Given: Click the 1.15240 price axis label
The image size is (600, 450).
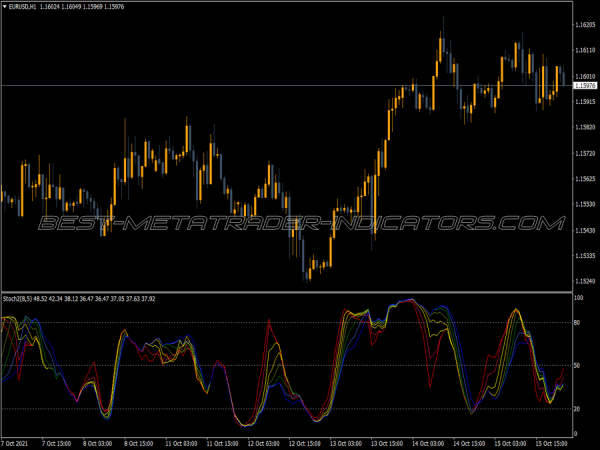Looking at the screenshot, I should (x=585, y=281).
